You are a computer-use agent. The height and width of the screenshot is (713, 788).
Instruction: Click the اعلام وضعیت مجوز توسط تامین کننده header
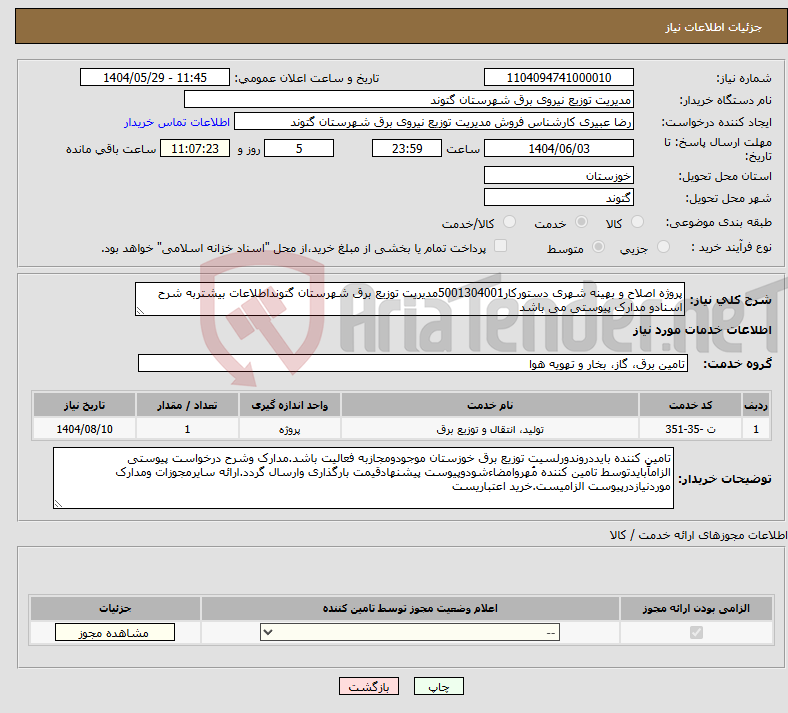[x=410, y=608]
